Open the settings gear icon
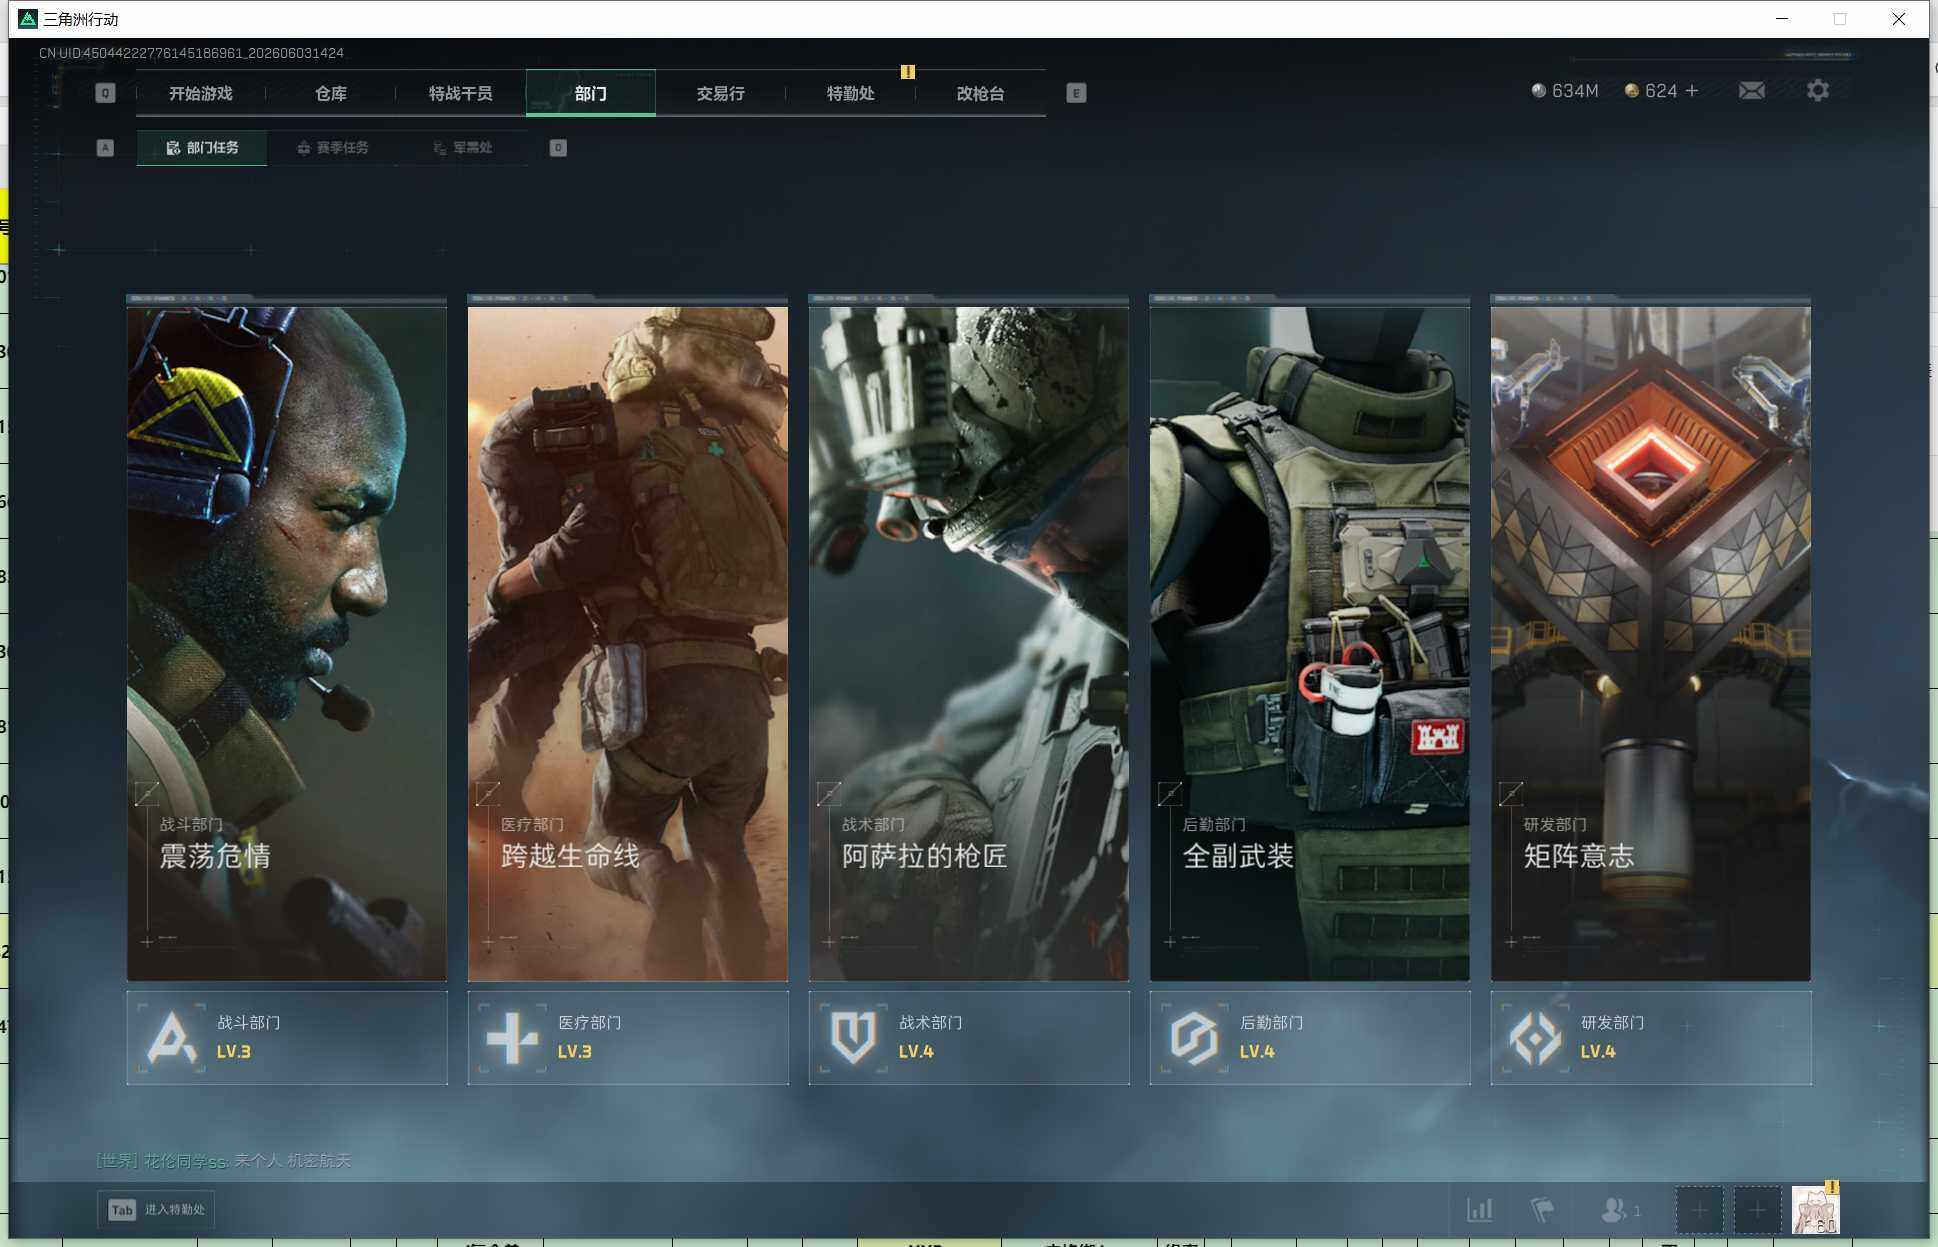Viewport: 1938px width, 1247px height. pyautogui.click(x=1818, y=91)
